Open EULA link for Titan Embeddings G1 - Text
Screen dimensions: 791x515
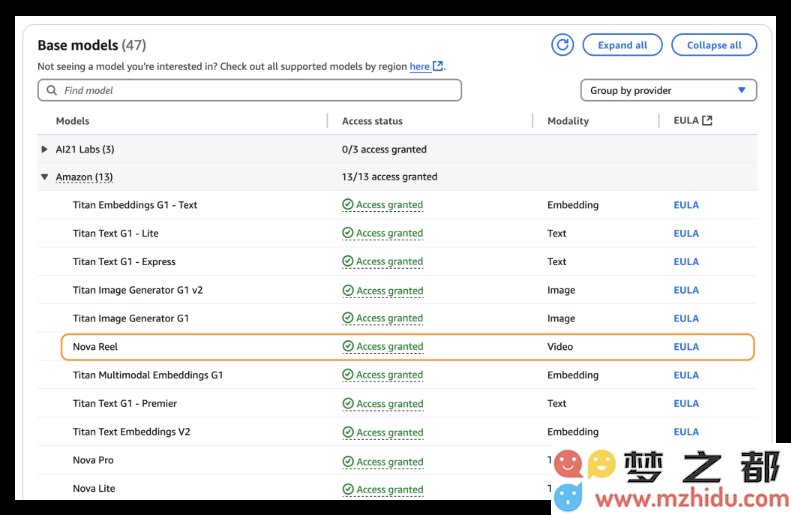click(686, 205)
